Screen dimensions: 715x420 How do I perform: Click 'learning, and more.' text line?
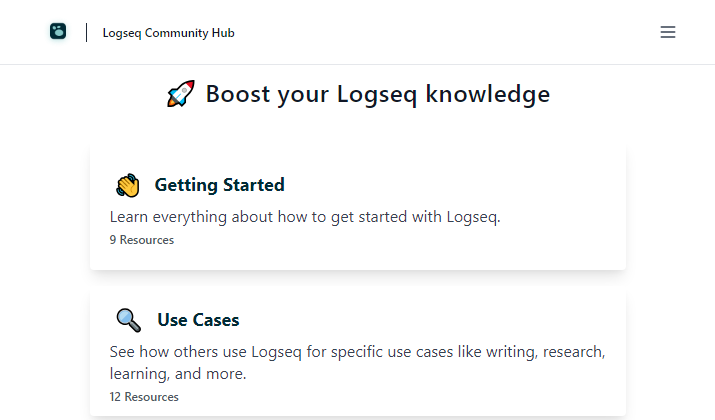[x=178, y=373]
